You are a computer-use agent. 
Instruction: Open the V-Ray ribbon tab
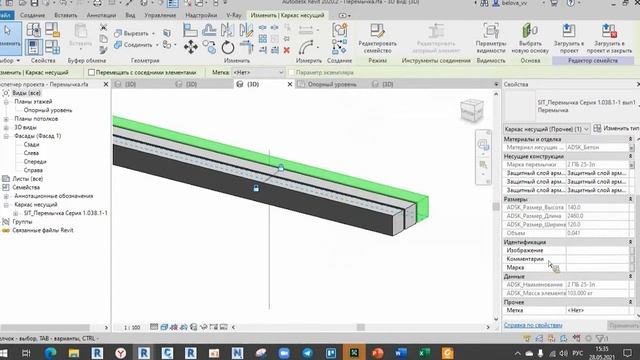click(x=234, y=15)
